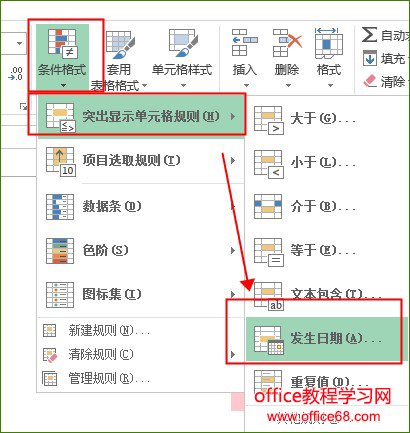The image size is (410, 433).
Task: Select 等于(E)... equal to rule
Action: 305,251
